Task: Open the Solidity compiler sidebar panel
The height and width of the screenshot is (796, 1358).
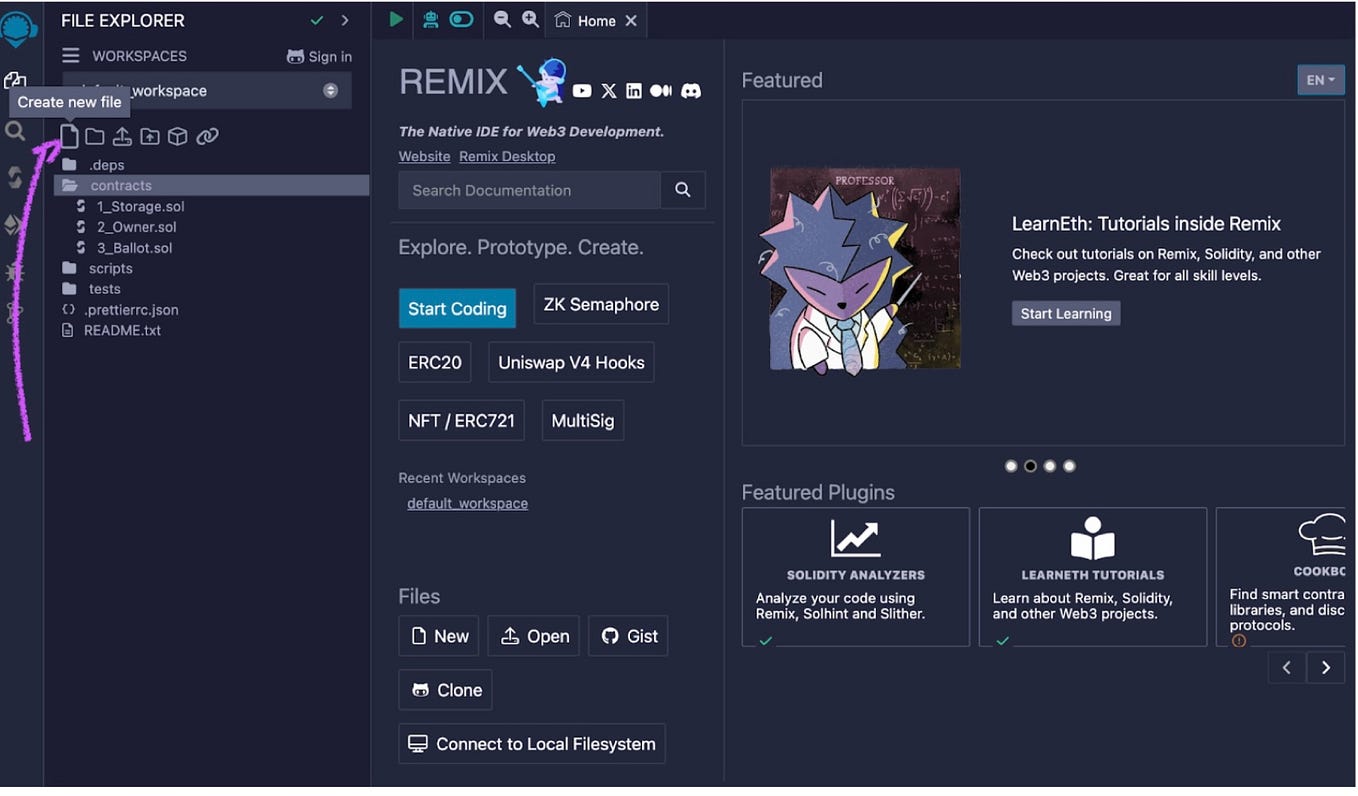Action: pos(14,177)
